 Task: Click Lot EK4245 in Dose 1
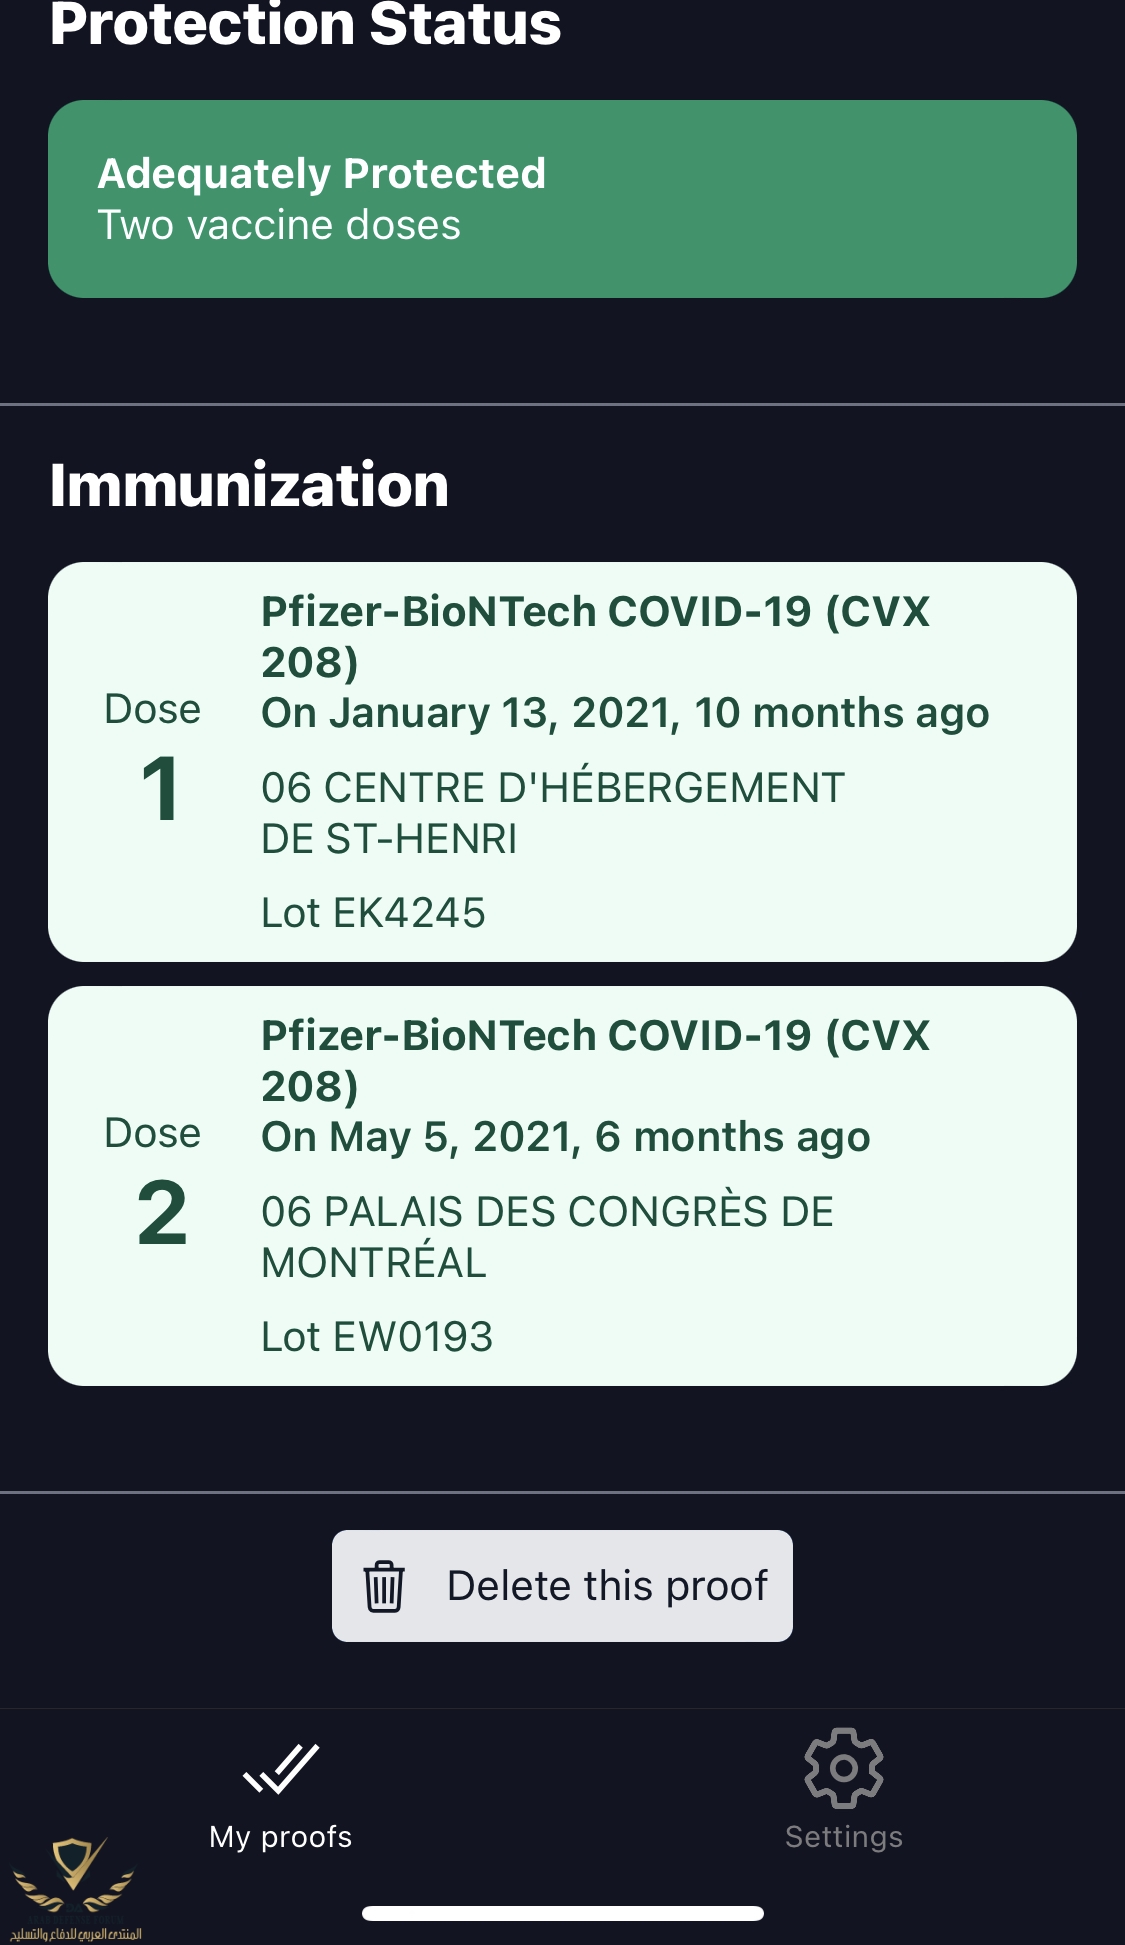[373, 913]
